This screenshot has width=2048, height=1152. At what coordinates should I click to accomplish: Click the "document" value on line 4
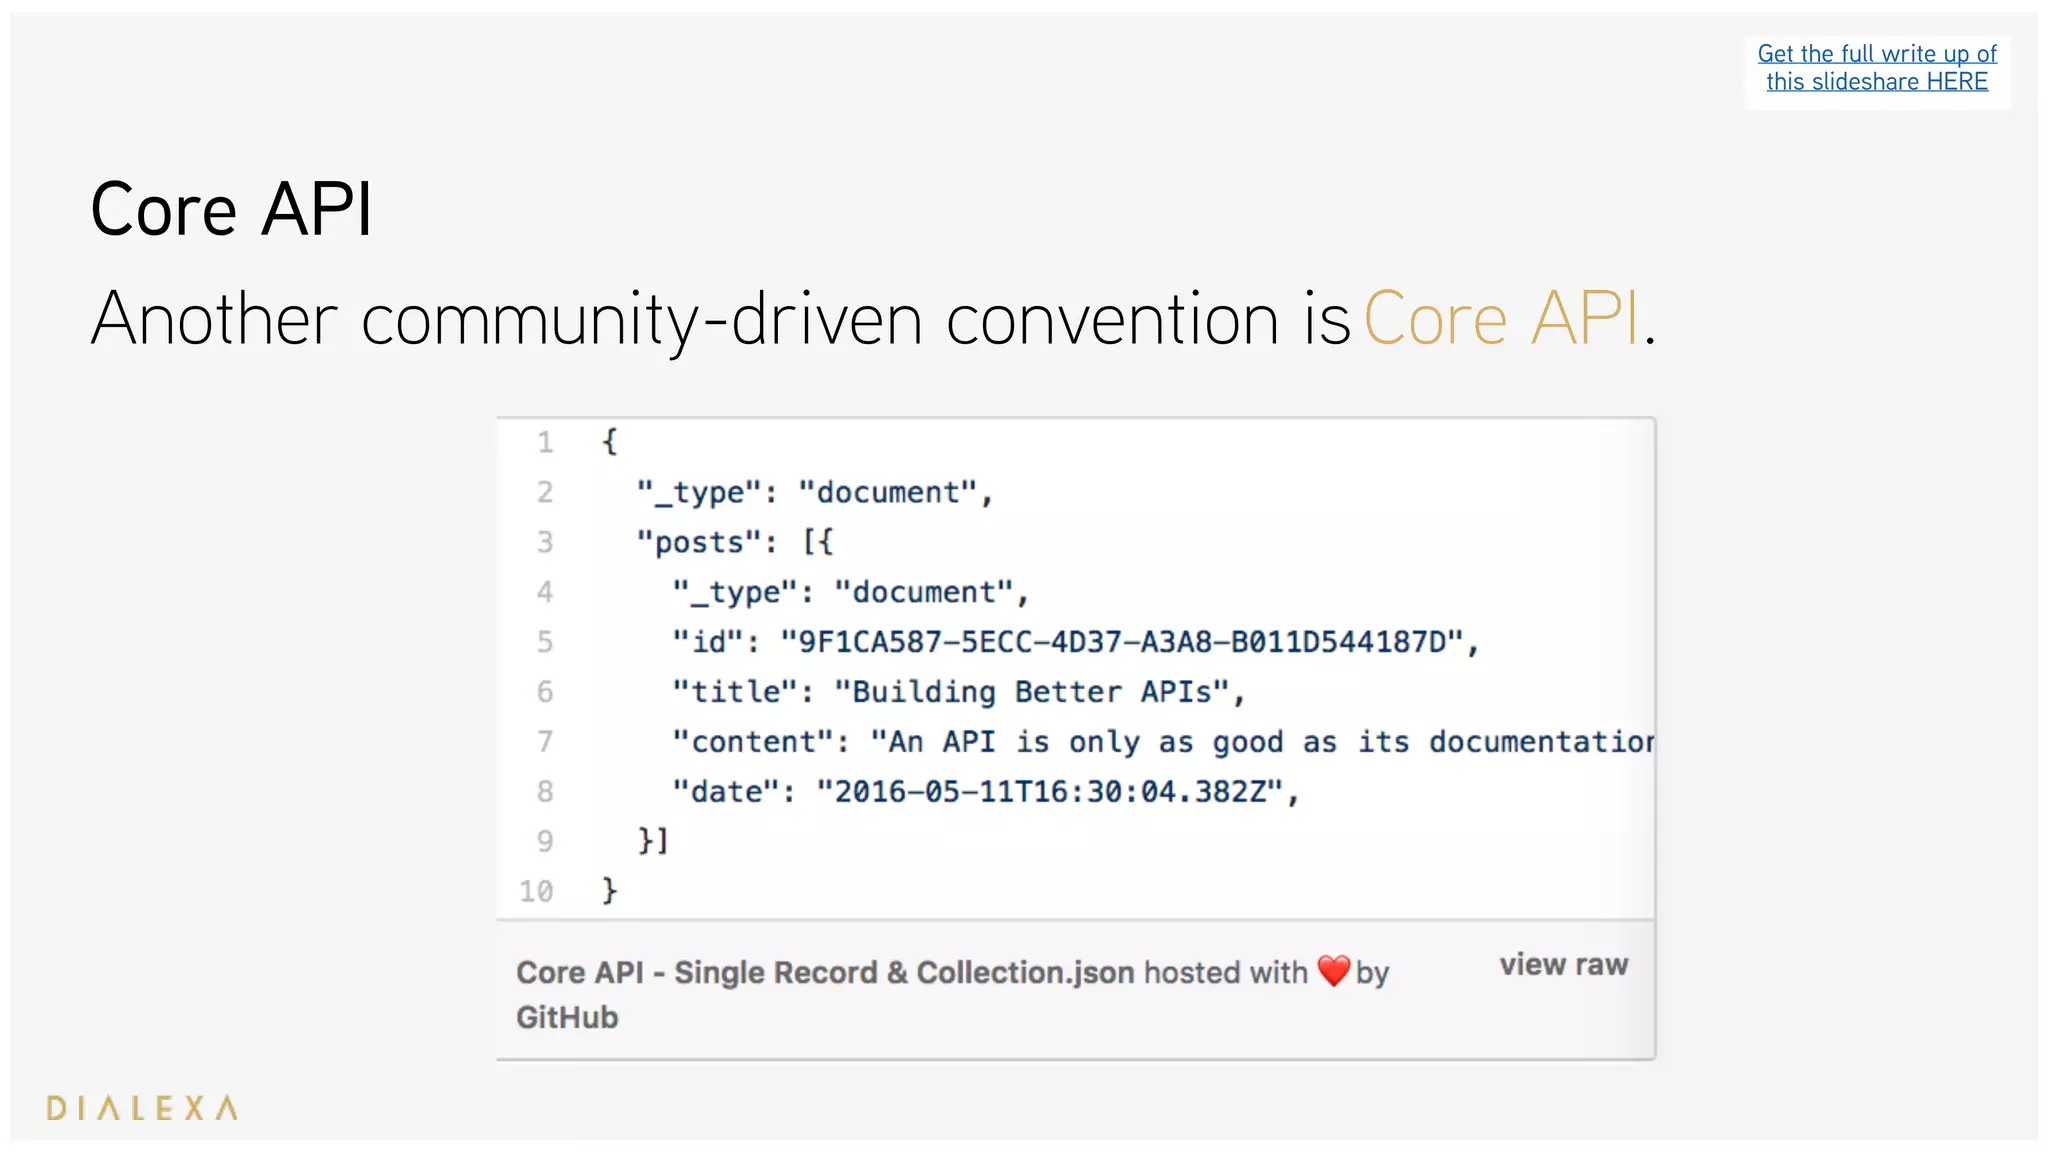click(924, 592)
